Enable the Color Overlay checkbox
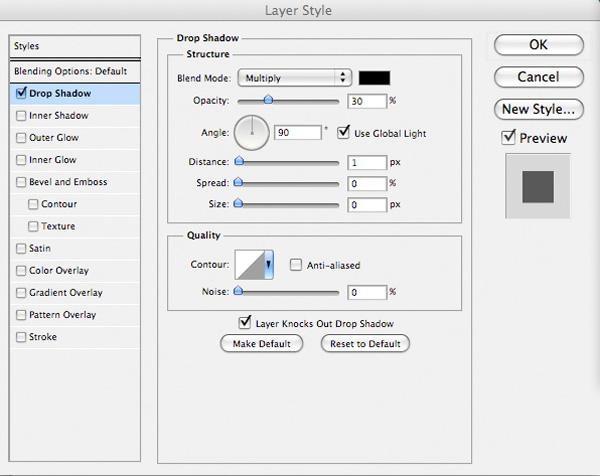This screenshot has width=600, height=476. [21, 271]
